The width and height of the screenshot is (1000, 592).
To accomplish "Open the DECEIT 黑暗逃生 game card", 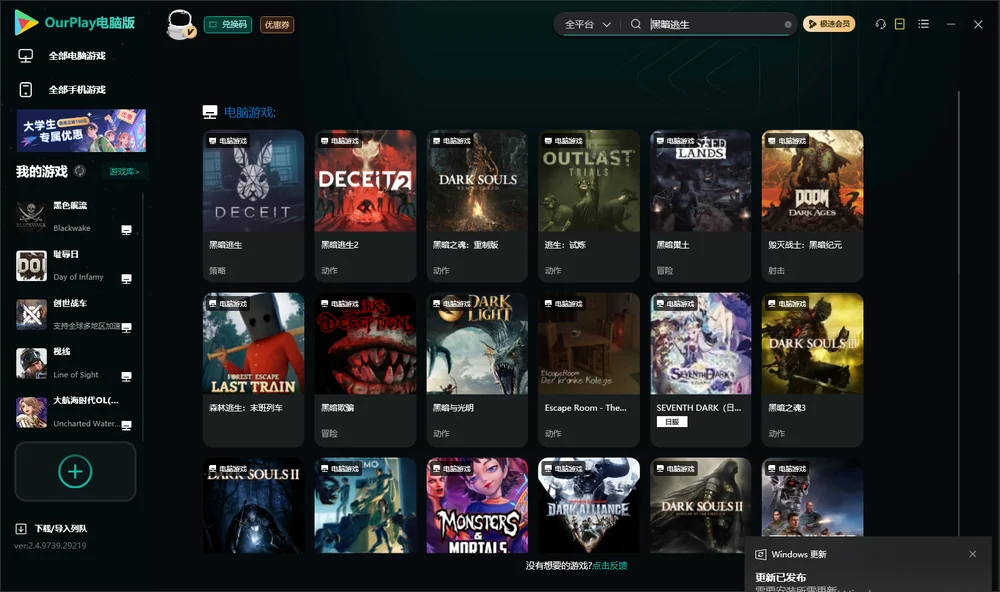I will [x=253, y=205].
